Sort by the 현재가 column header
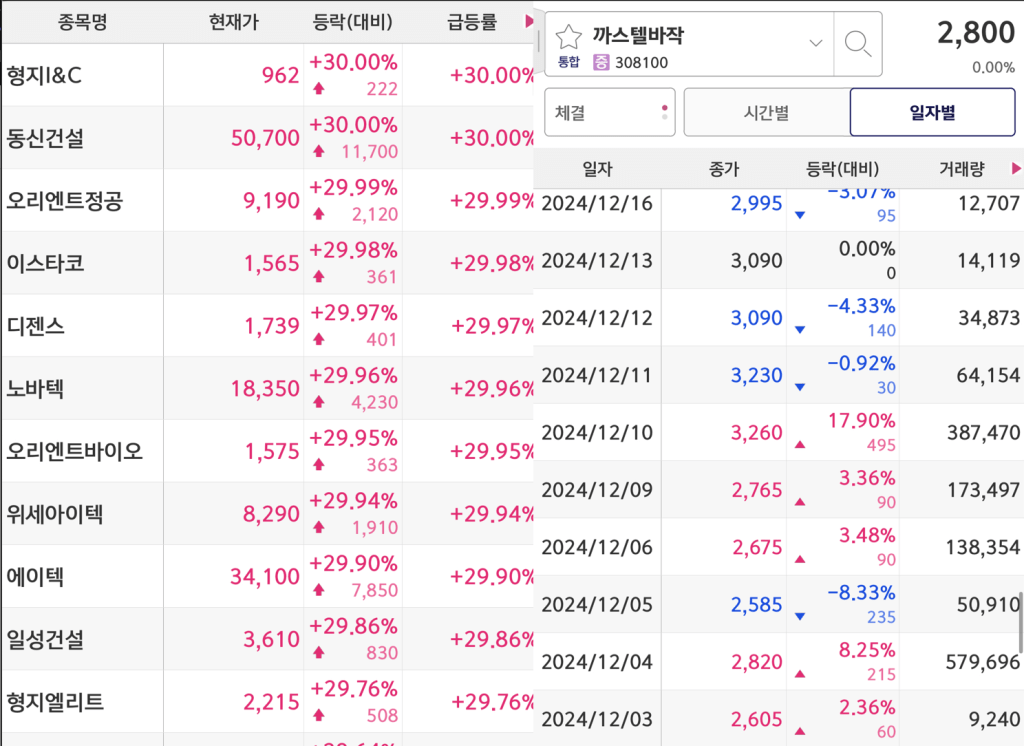Image resolution: width=1024 pixels, height=746 pixels. coord(233,22)
